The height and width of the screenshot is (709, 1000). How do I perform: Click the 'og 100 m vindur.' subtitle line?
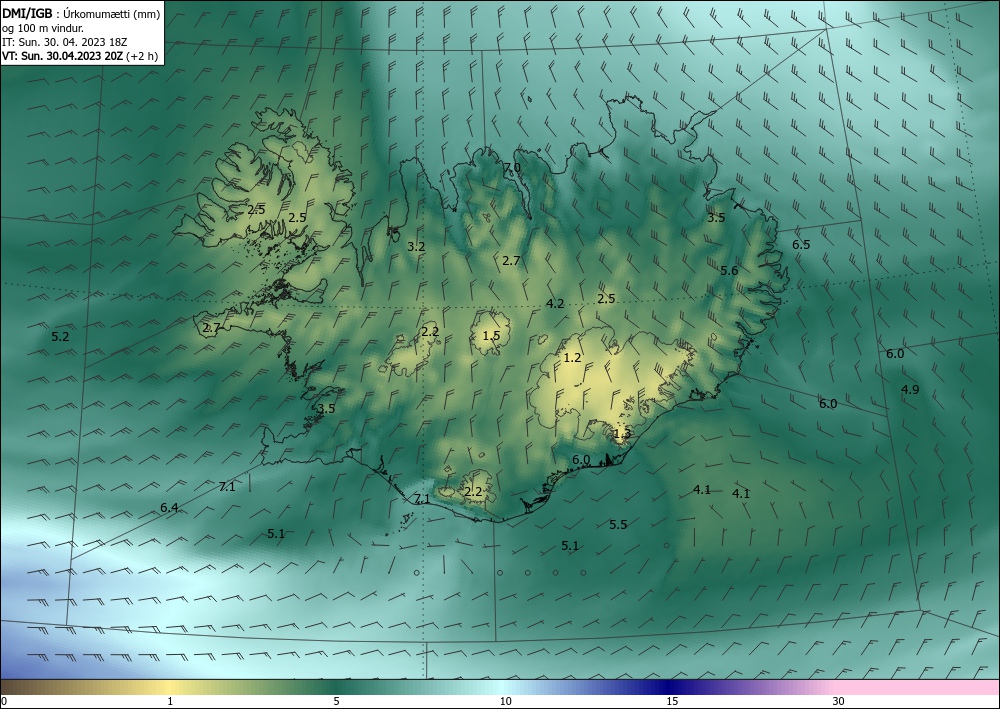pyautogui.click(x=43, y=28)
